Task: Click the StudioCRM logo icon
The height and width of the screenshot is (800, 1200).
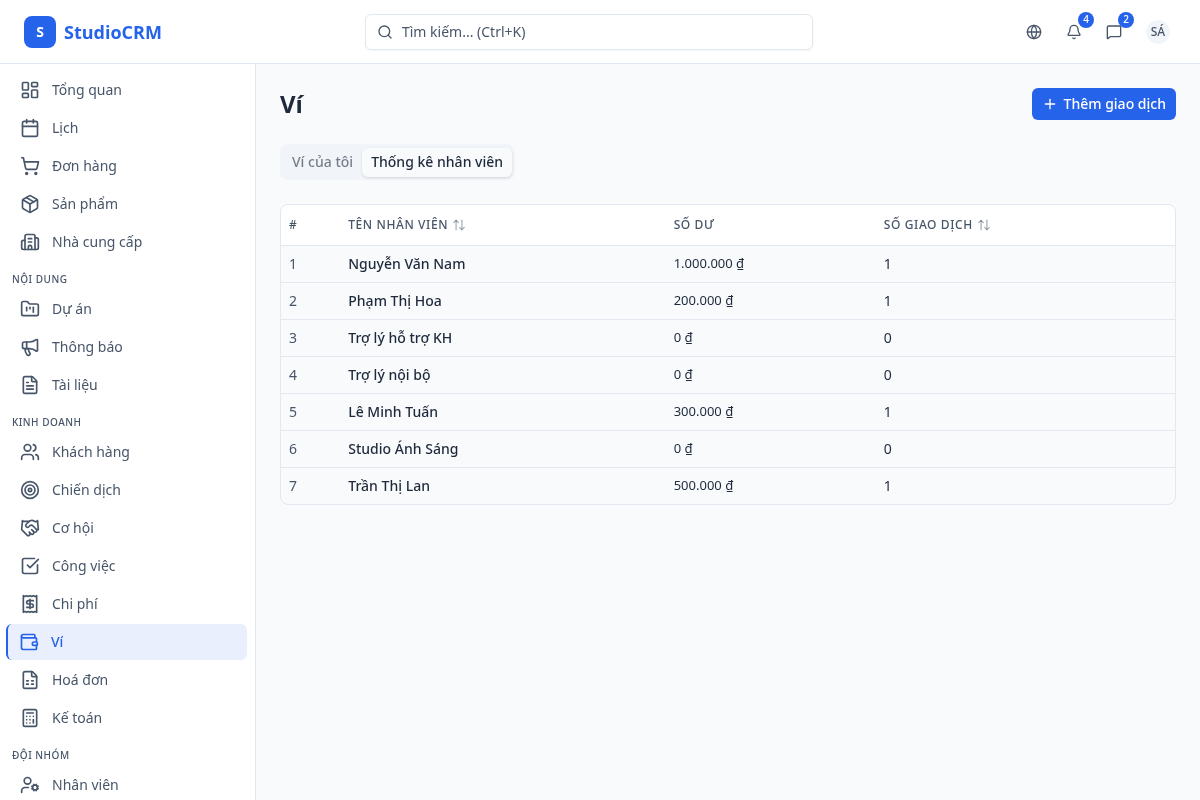Action: (x=40, y=32)
